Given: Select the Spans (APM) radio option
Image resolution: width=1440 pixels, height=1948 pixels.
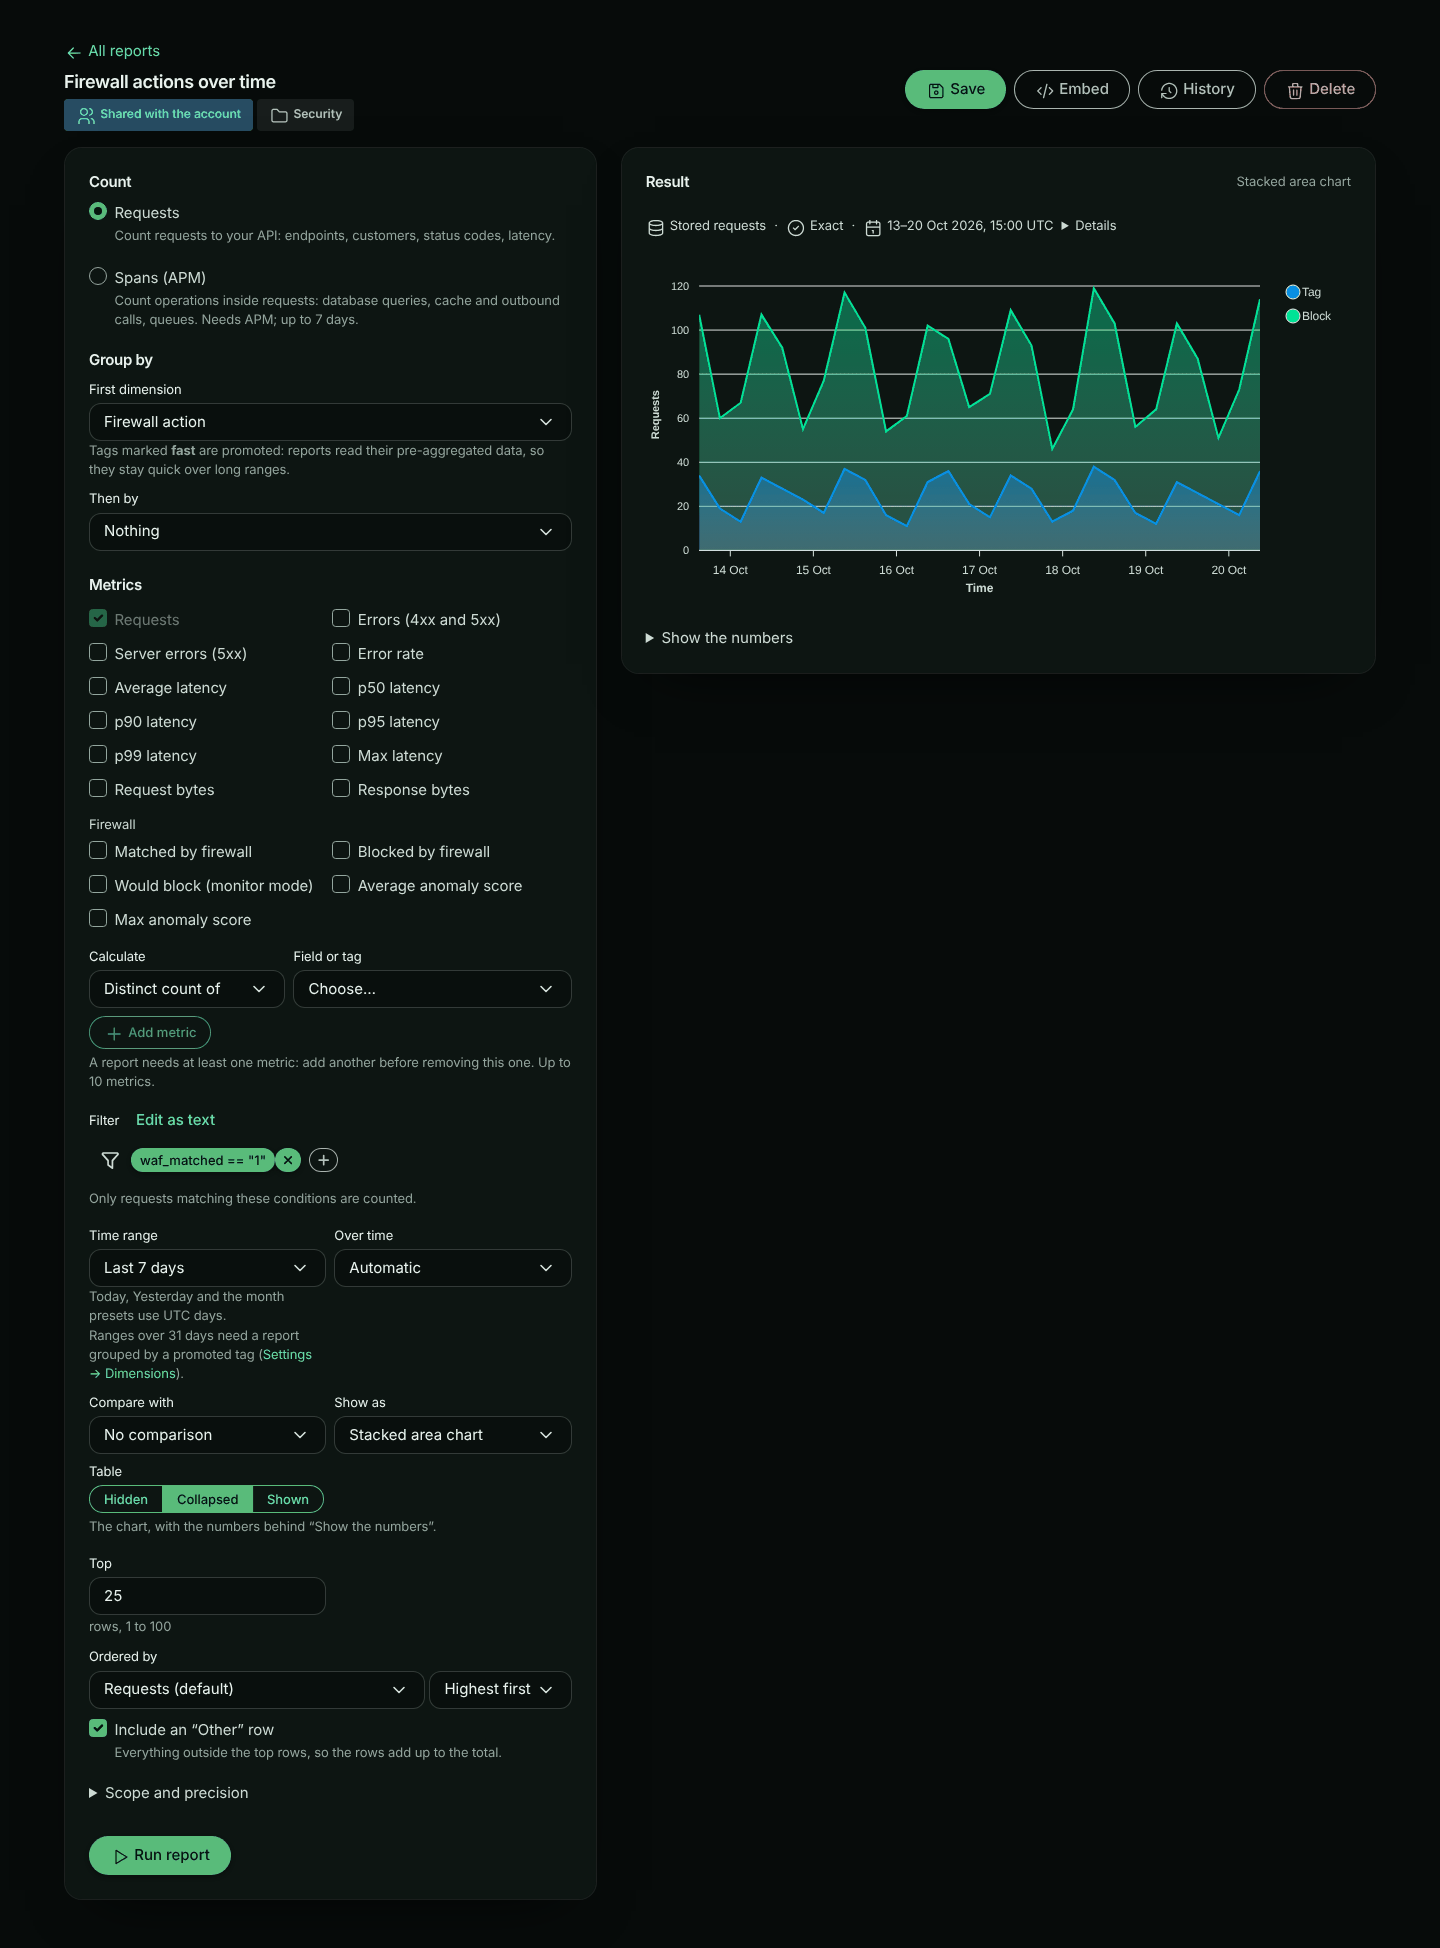Looking at the screenshot, I should pos(98,276).
